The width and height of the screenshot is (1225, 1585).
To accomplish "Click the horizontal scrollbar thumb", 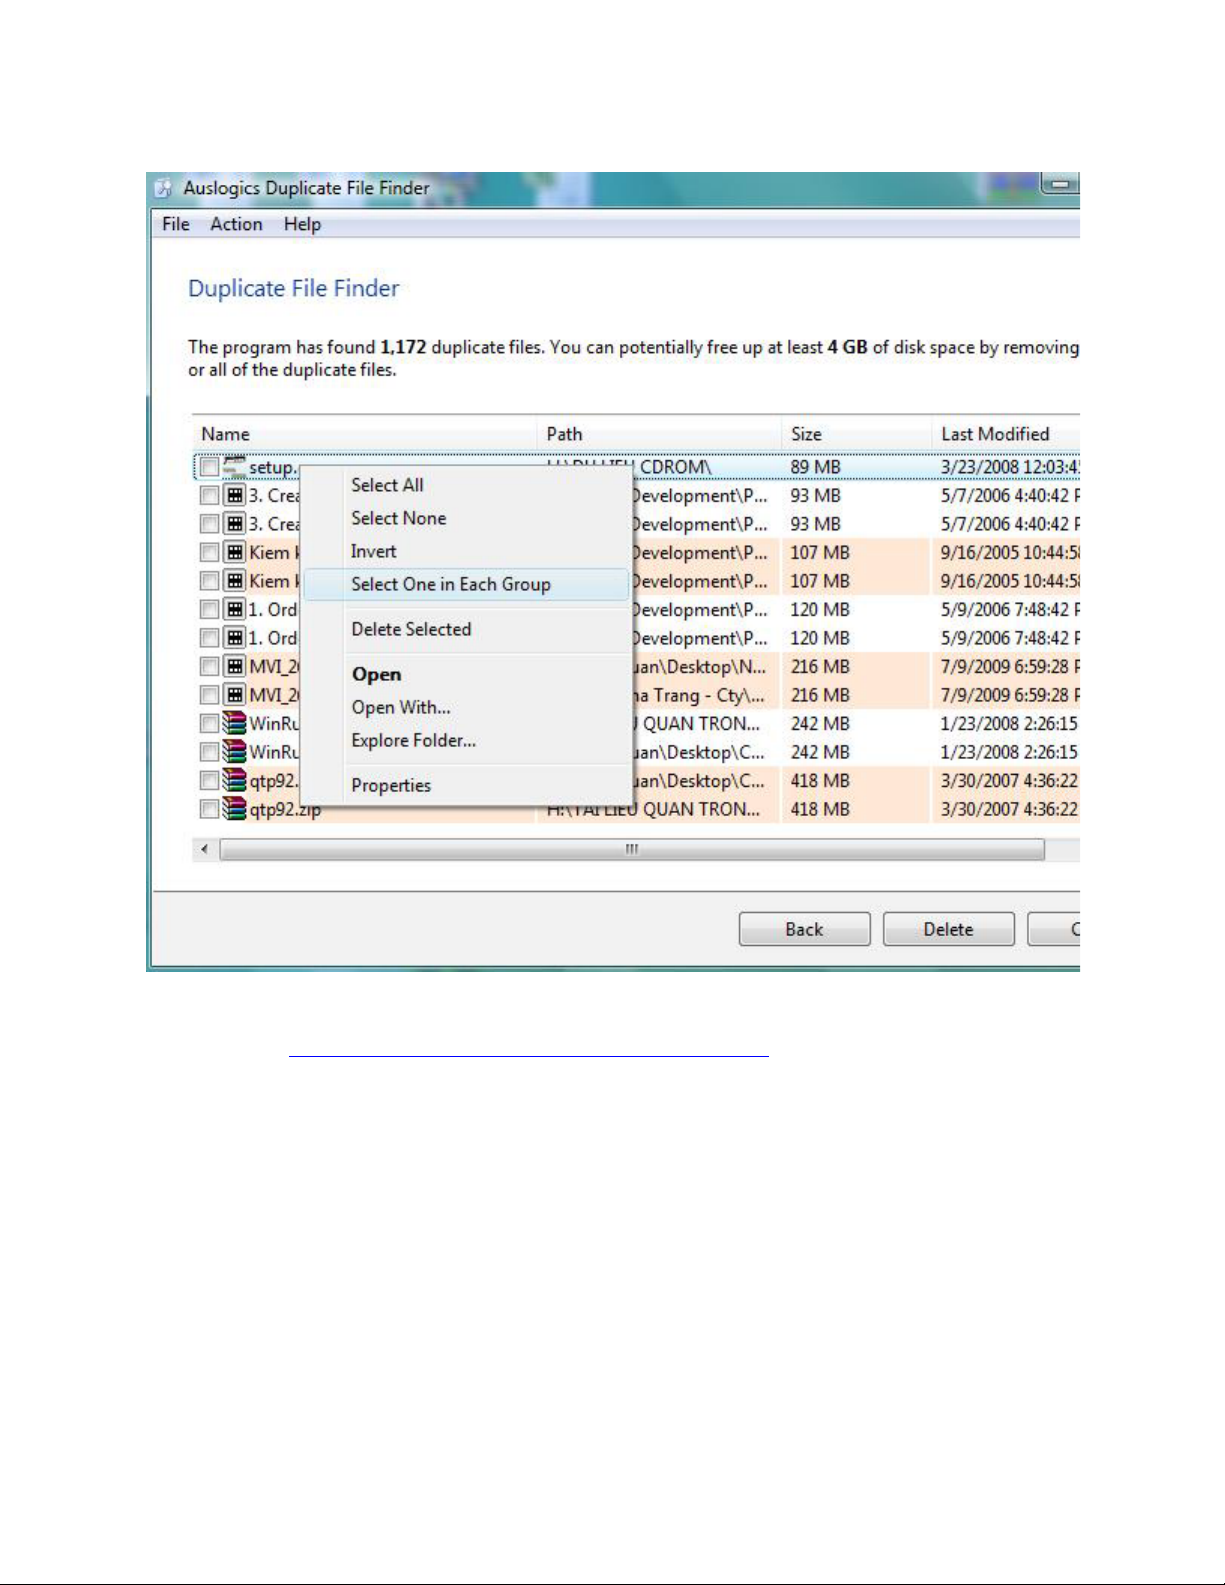I will (631, 850).
